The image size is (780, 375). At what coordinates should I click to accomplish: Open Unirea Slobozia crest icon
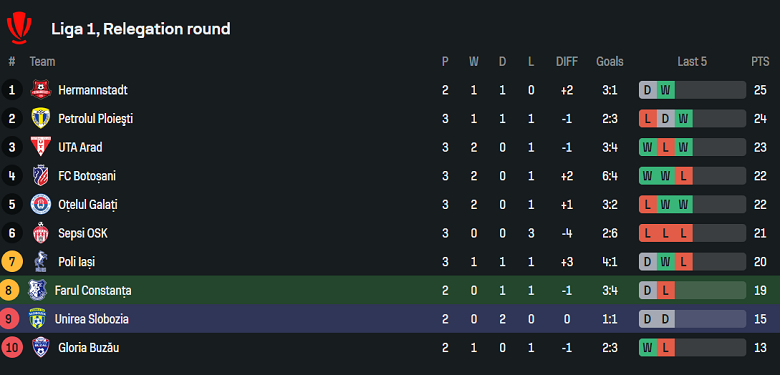tap(37, 319)
